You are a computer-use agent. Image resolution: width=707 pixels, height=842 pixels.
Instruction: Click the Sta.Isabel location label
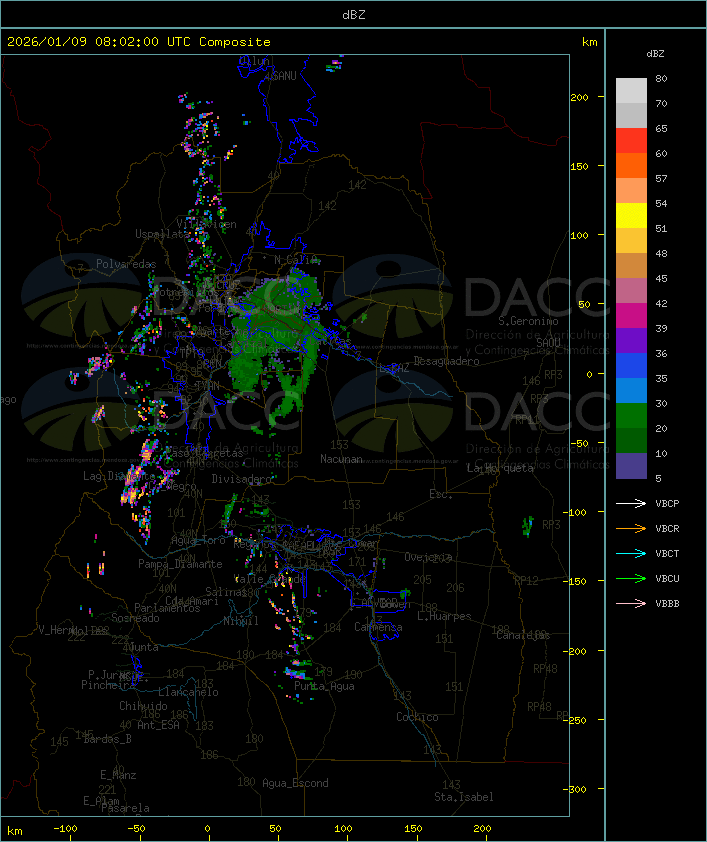pos(464,797)
